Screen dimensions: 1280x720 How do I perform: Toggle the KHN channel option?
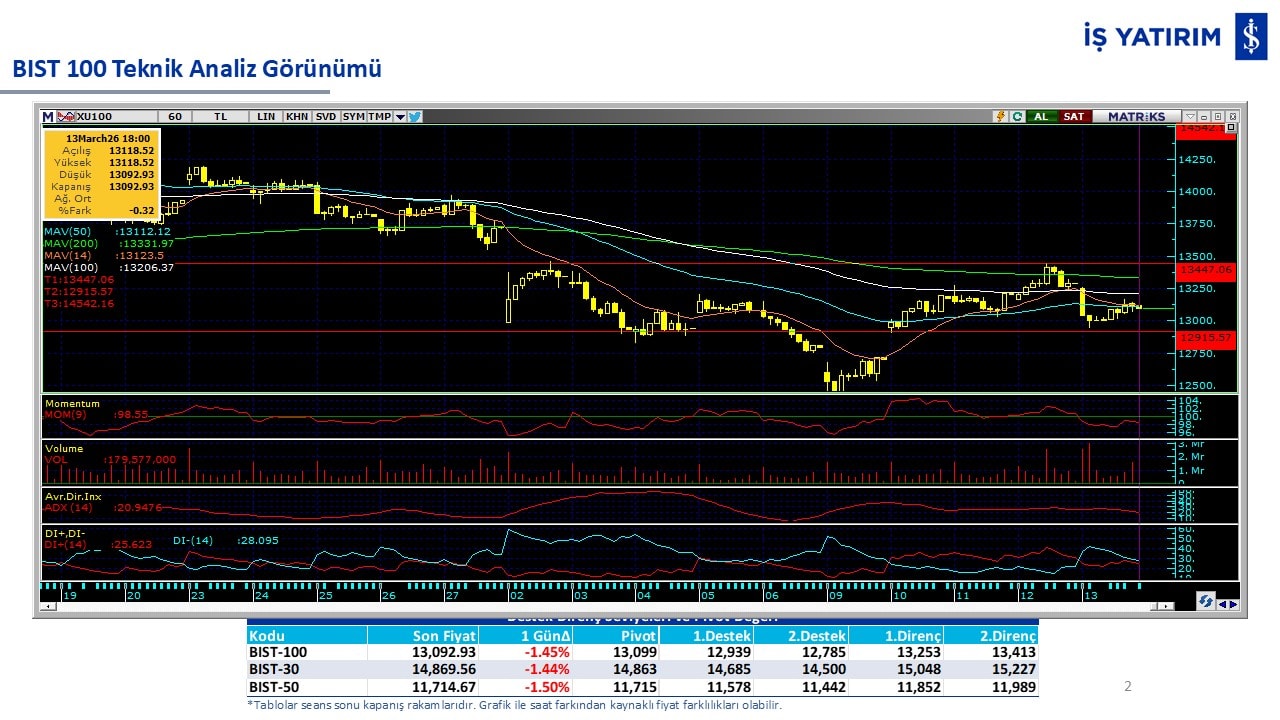point(297,116)
